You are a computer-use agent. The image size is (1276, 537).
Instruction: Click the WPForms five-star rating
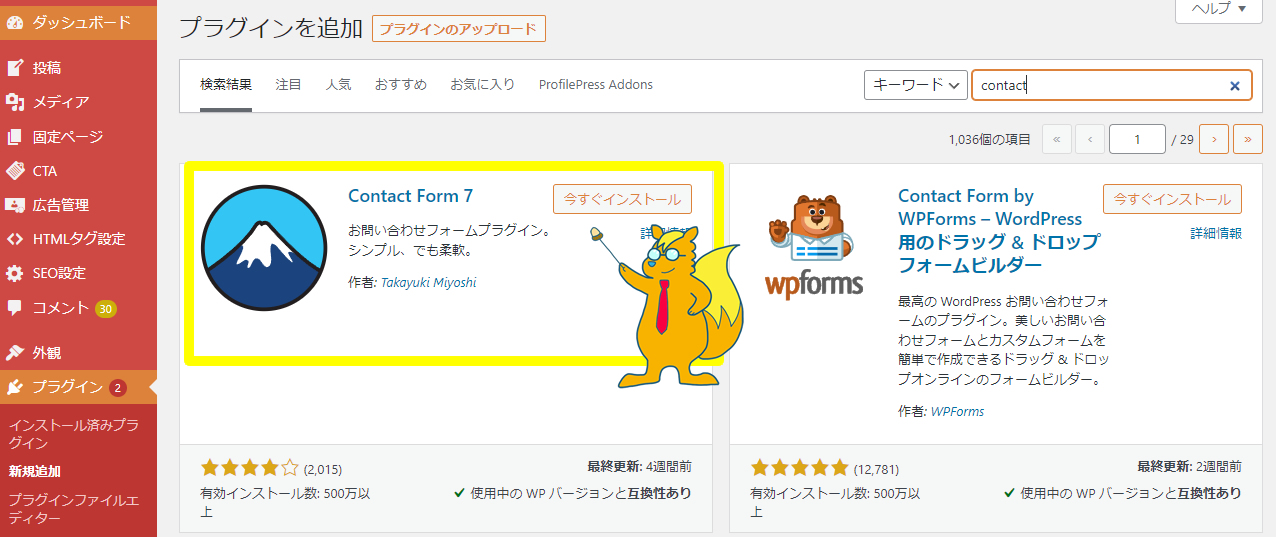(799, 467)
